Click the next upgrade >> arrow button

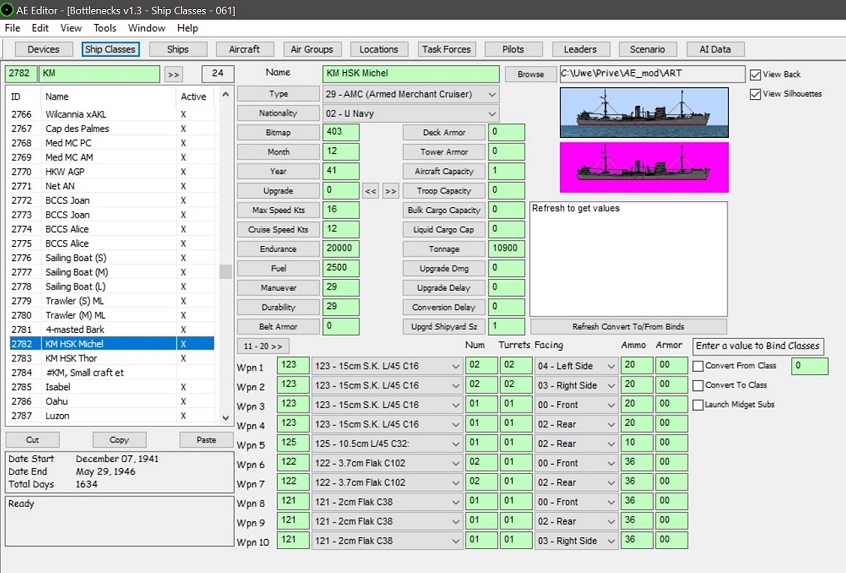coord(391,191)
